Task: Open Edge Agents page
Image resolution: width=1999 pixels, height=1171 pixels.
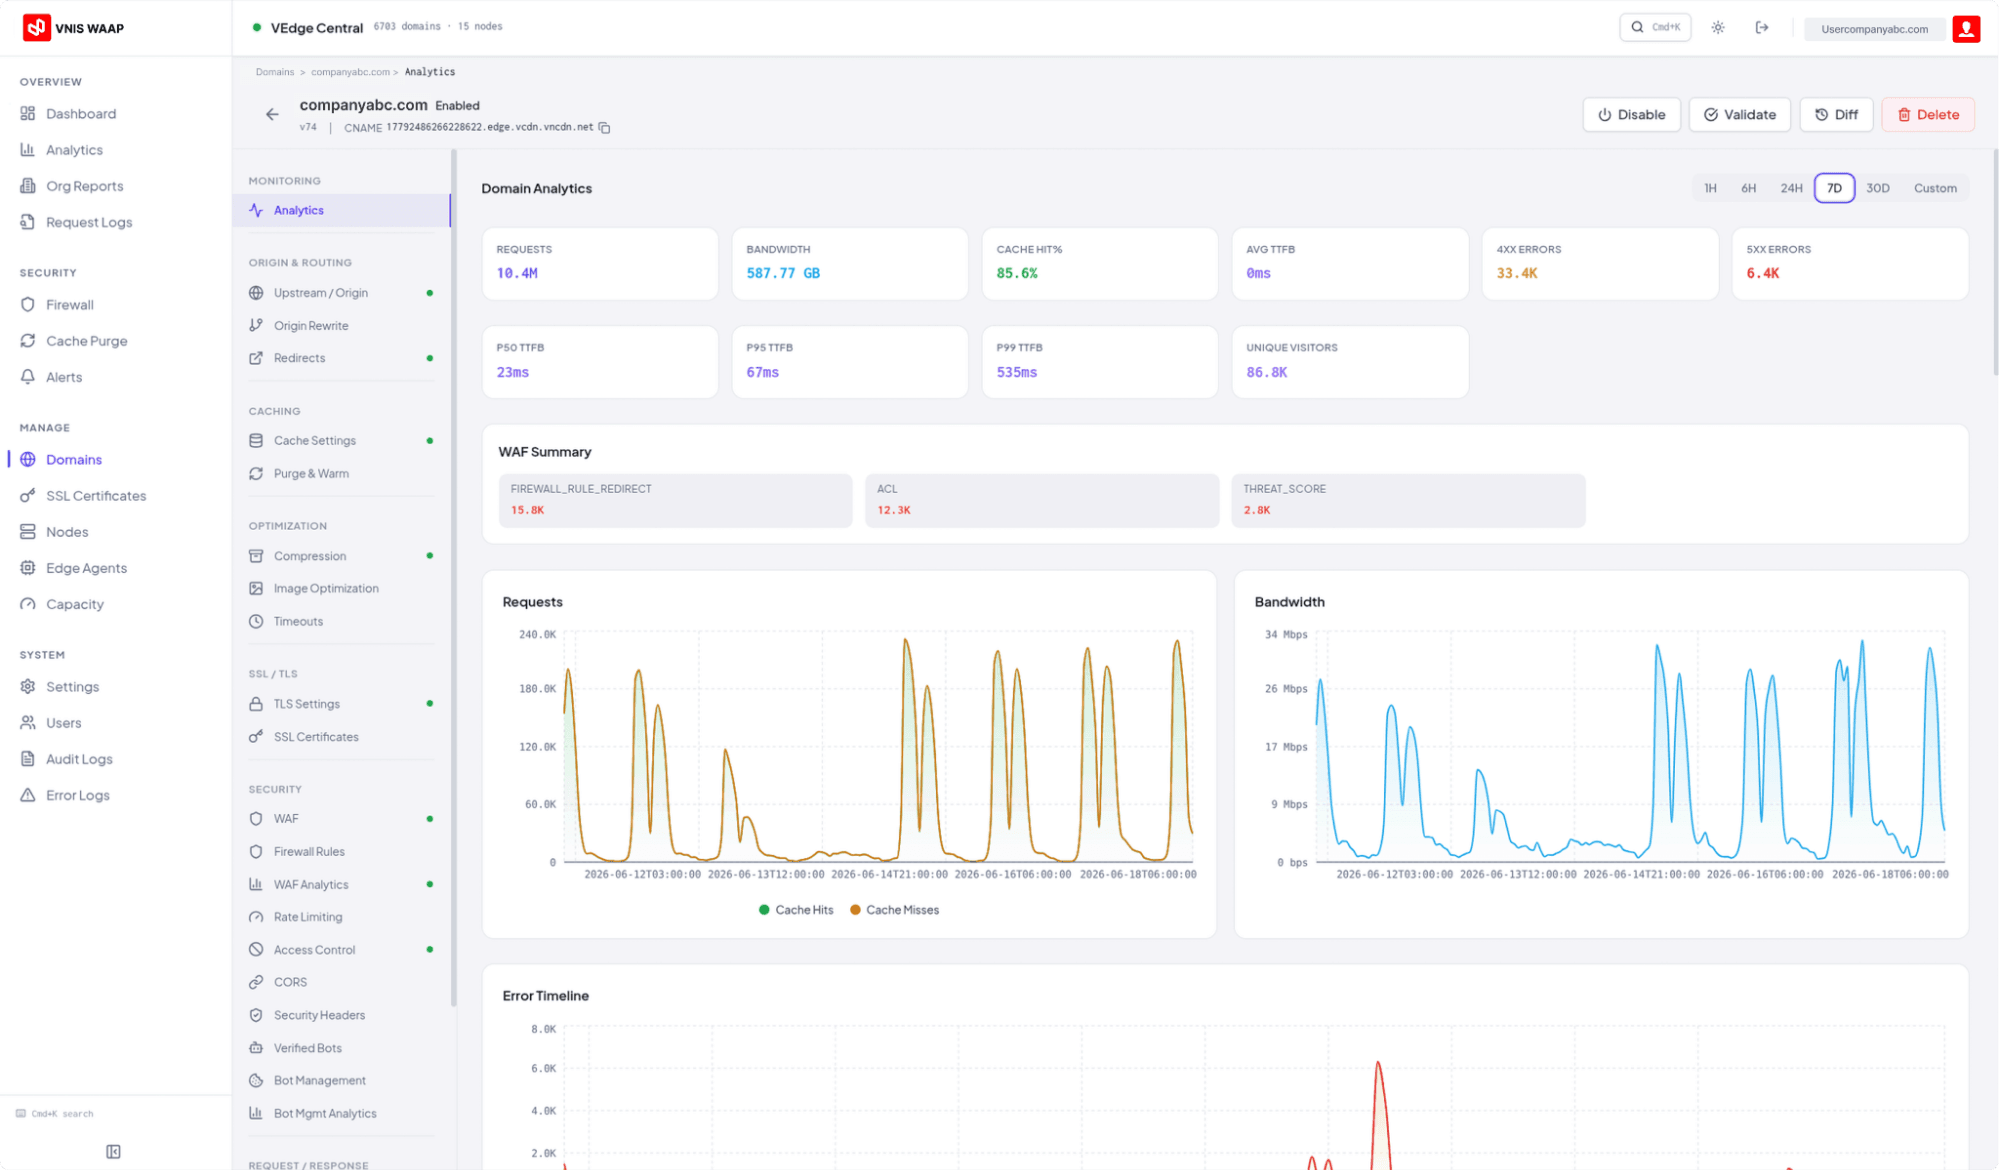Action: [86, 568]
